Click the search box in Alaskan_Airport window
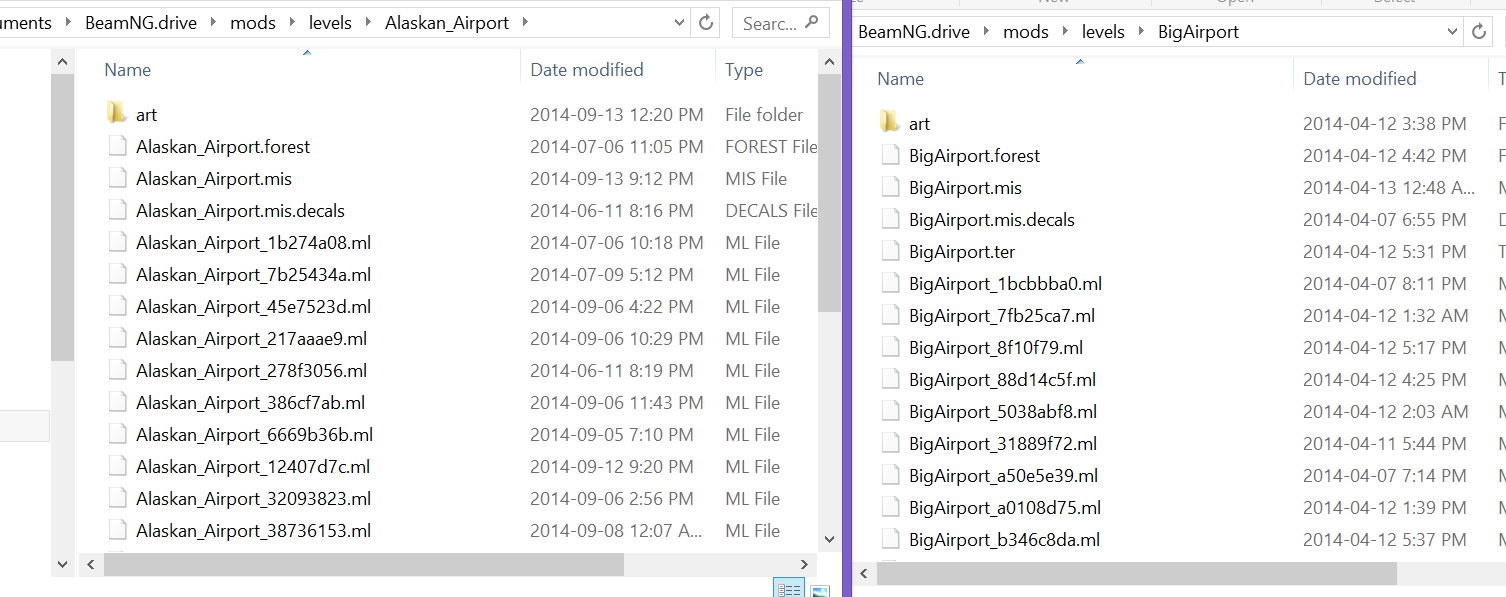Viewport: 1506px width, 597px height. click(780, 23)
